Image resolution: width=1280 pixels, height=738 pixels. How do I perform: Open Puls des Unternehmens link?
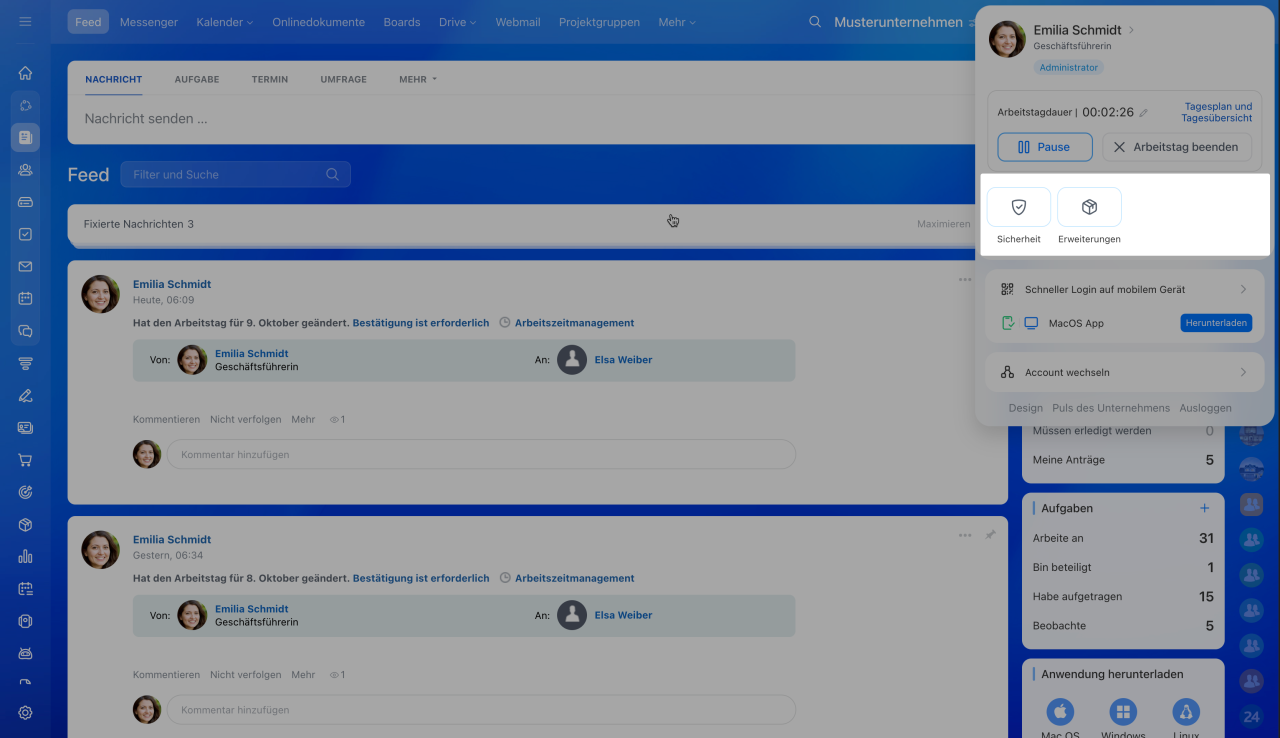click(x=1111, y=408)
